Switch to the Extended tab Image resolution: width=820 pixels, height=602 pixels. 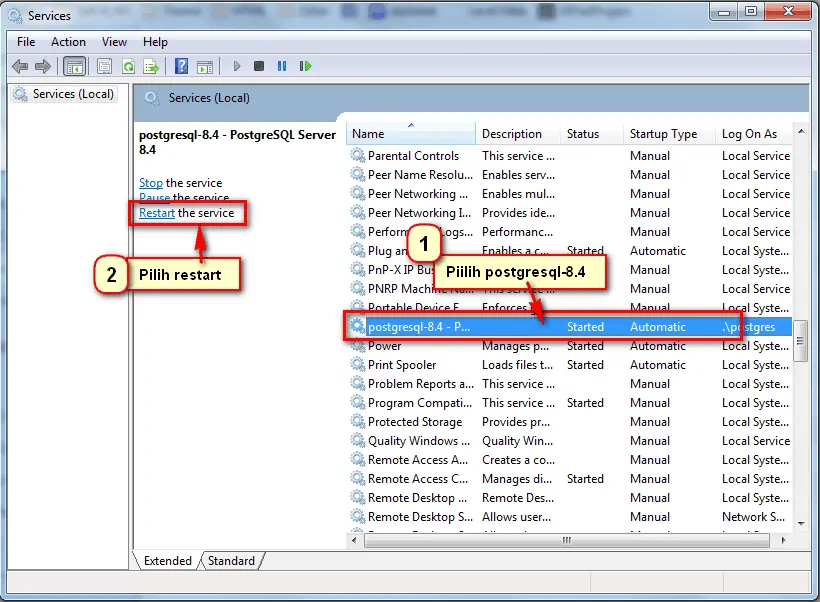[x=168, y=561]
